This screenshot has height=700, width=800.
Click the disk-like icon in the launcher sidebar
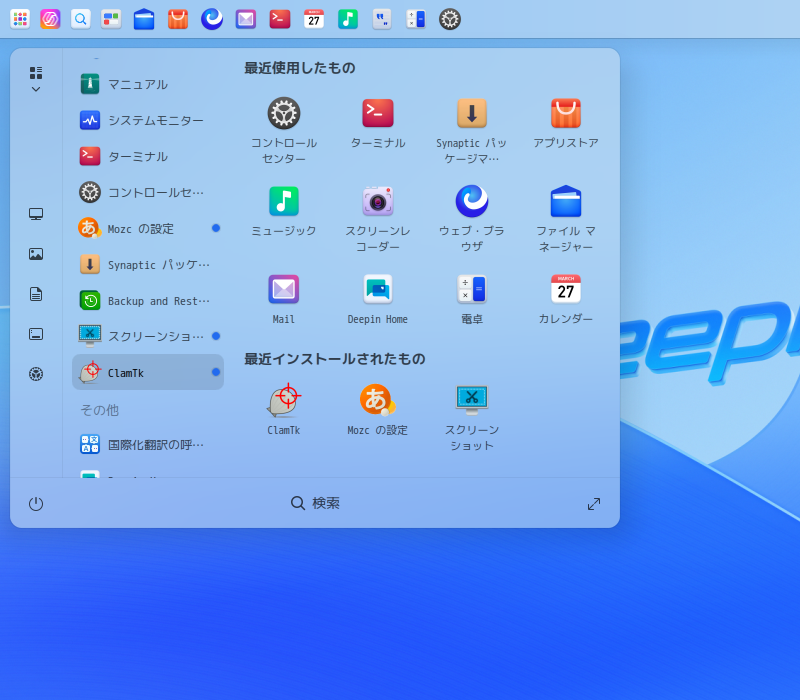(x=36, y=334)
